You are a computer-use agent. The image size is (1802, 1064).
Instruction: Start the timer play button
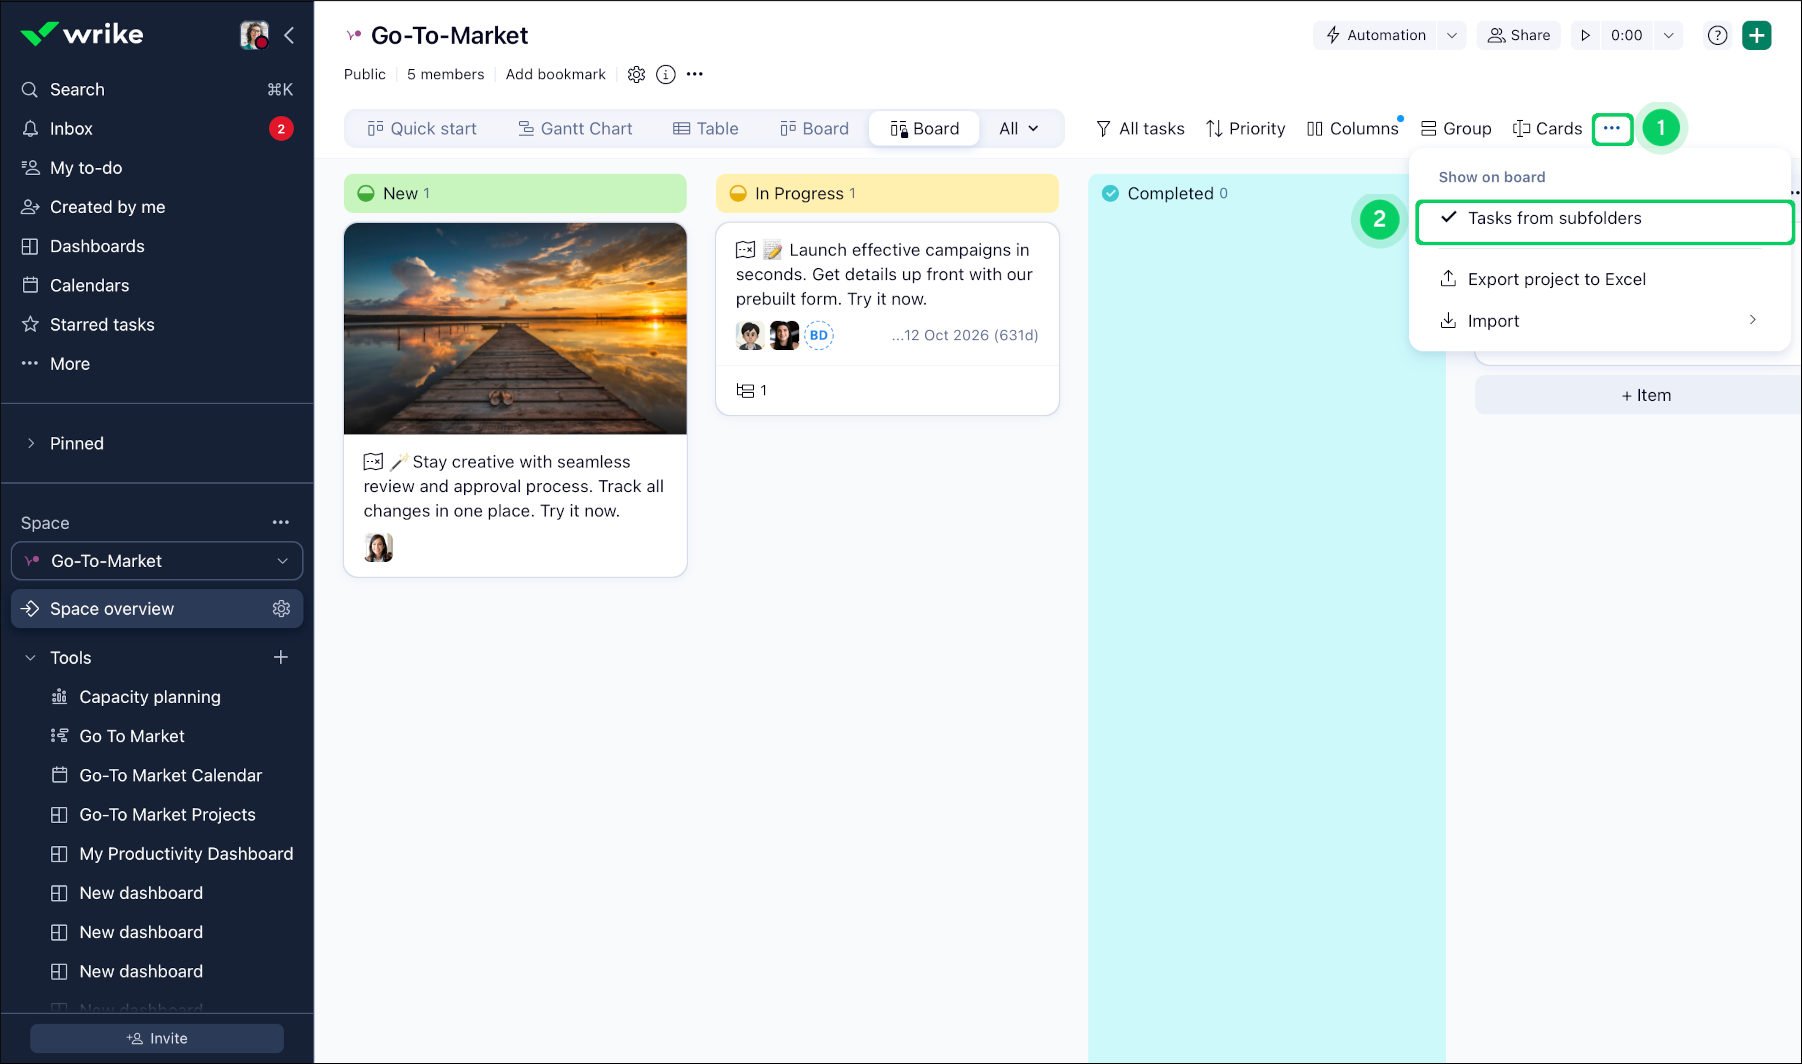pos(1585,35)
